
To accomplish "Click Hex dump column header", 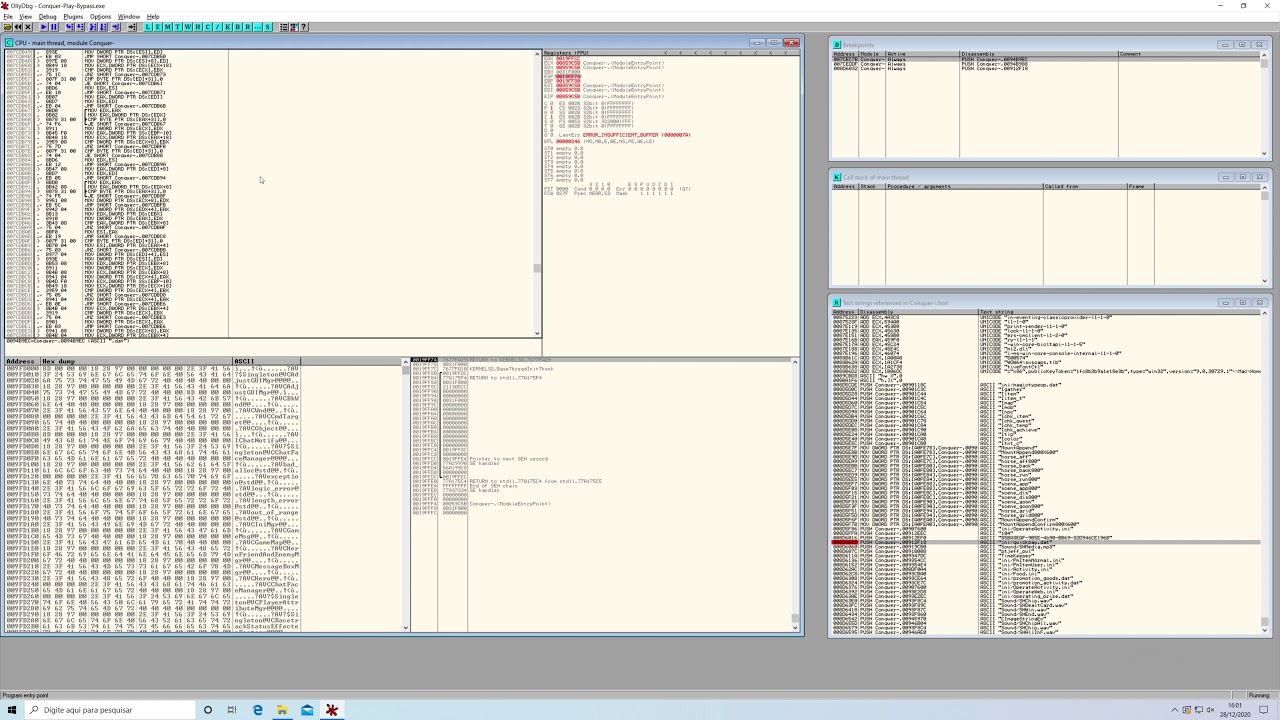I will pos(135,361).
